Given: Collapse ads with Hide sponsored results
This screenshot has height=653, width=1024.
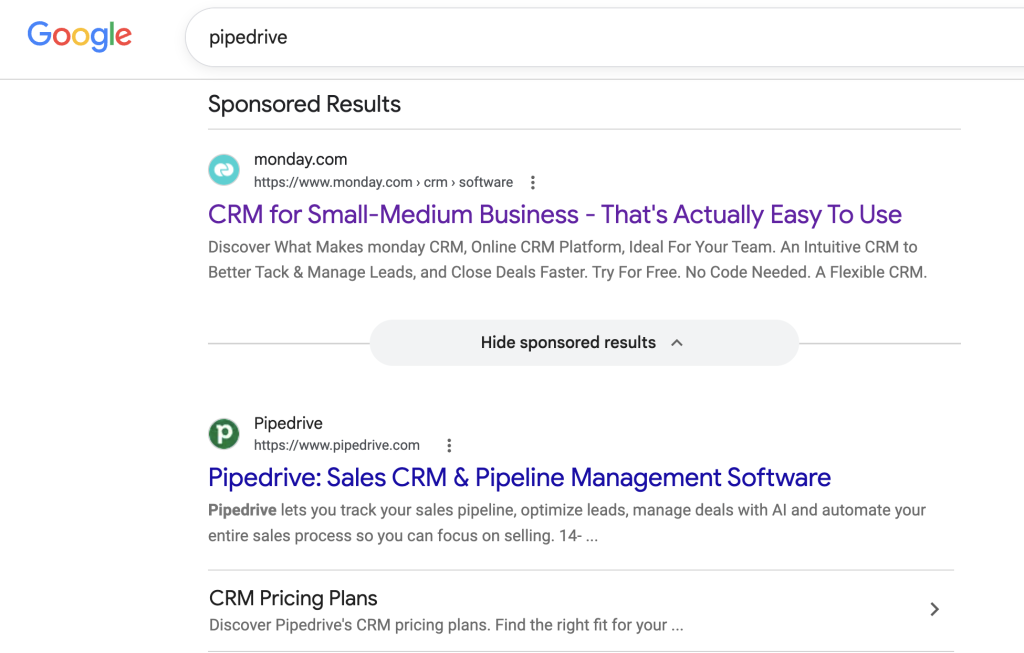Looking at the screenshot, I should (x=584, y=343).
